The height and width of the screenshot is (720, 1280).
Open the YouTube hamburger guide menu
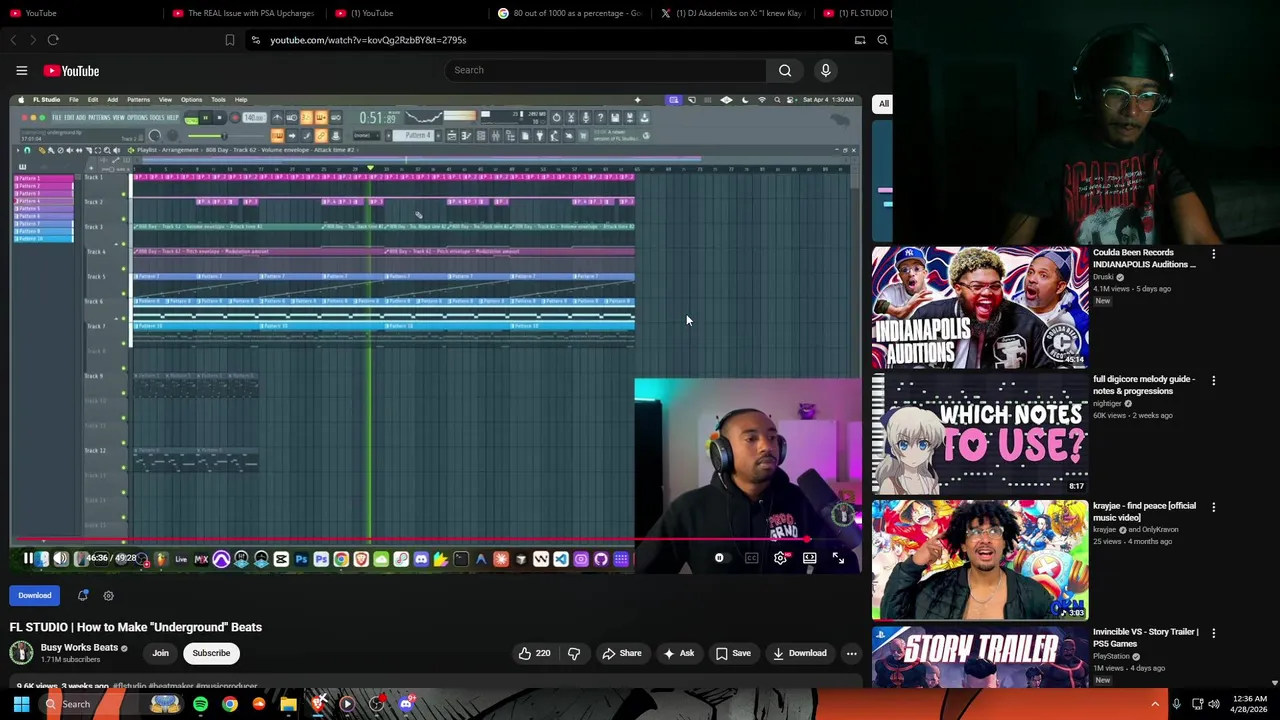pos(21,71)
